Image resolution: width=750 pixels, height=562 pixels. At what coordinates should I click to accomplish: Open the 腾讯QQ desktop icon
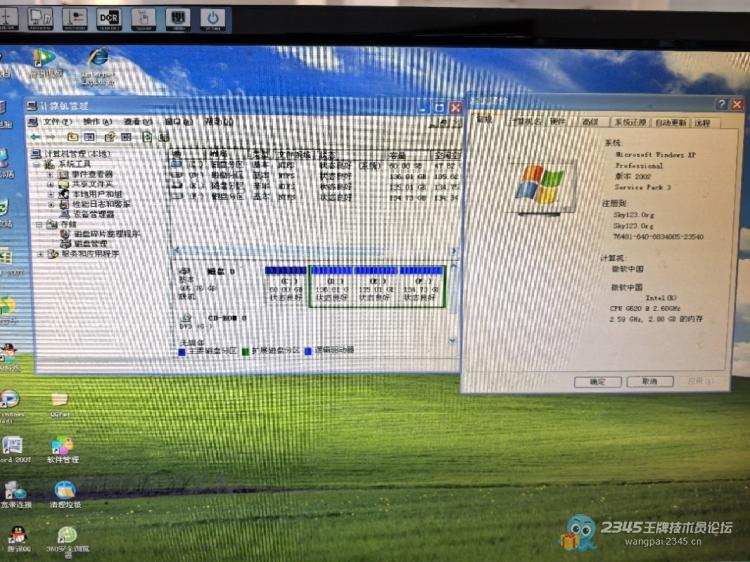pyautogui.click(x=16, y=536)
